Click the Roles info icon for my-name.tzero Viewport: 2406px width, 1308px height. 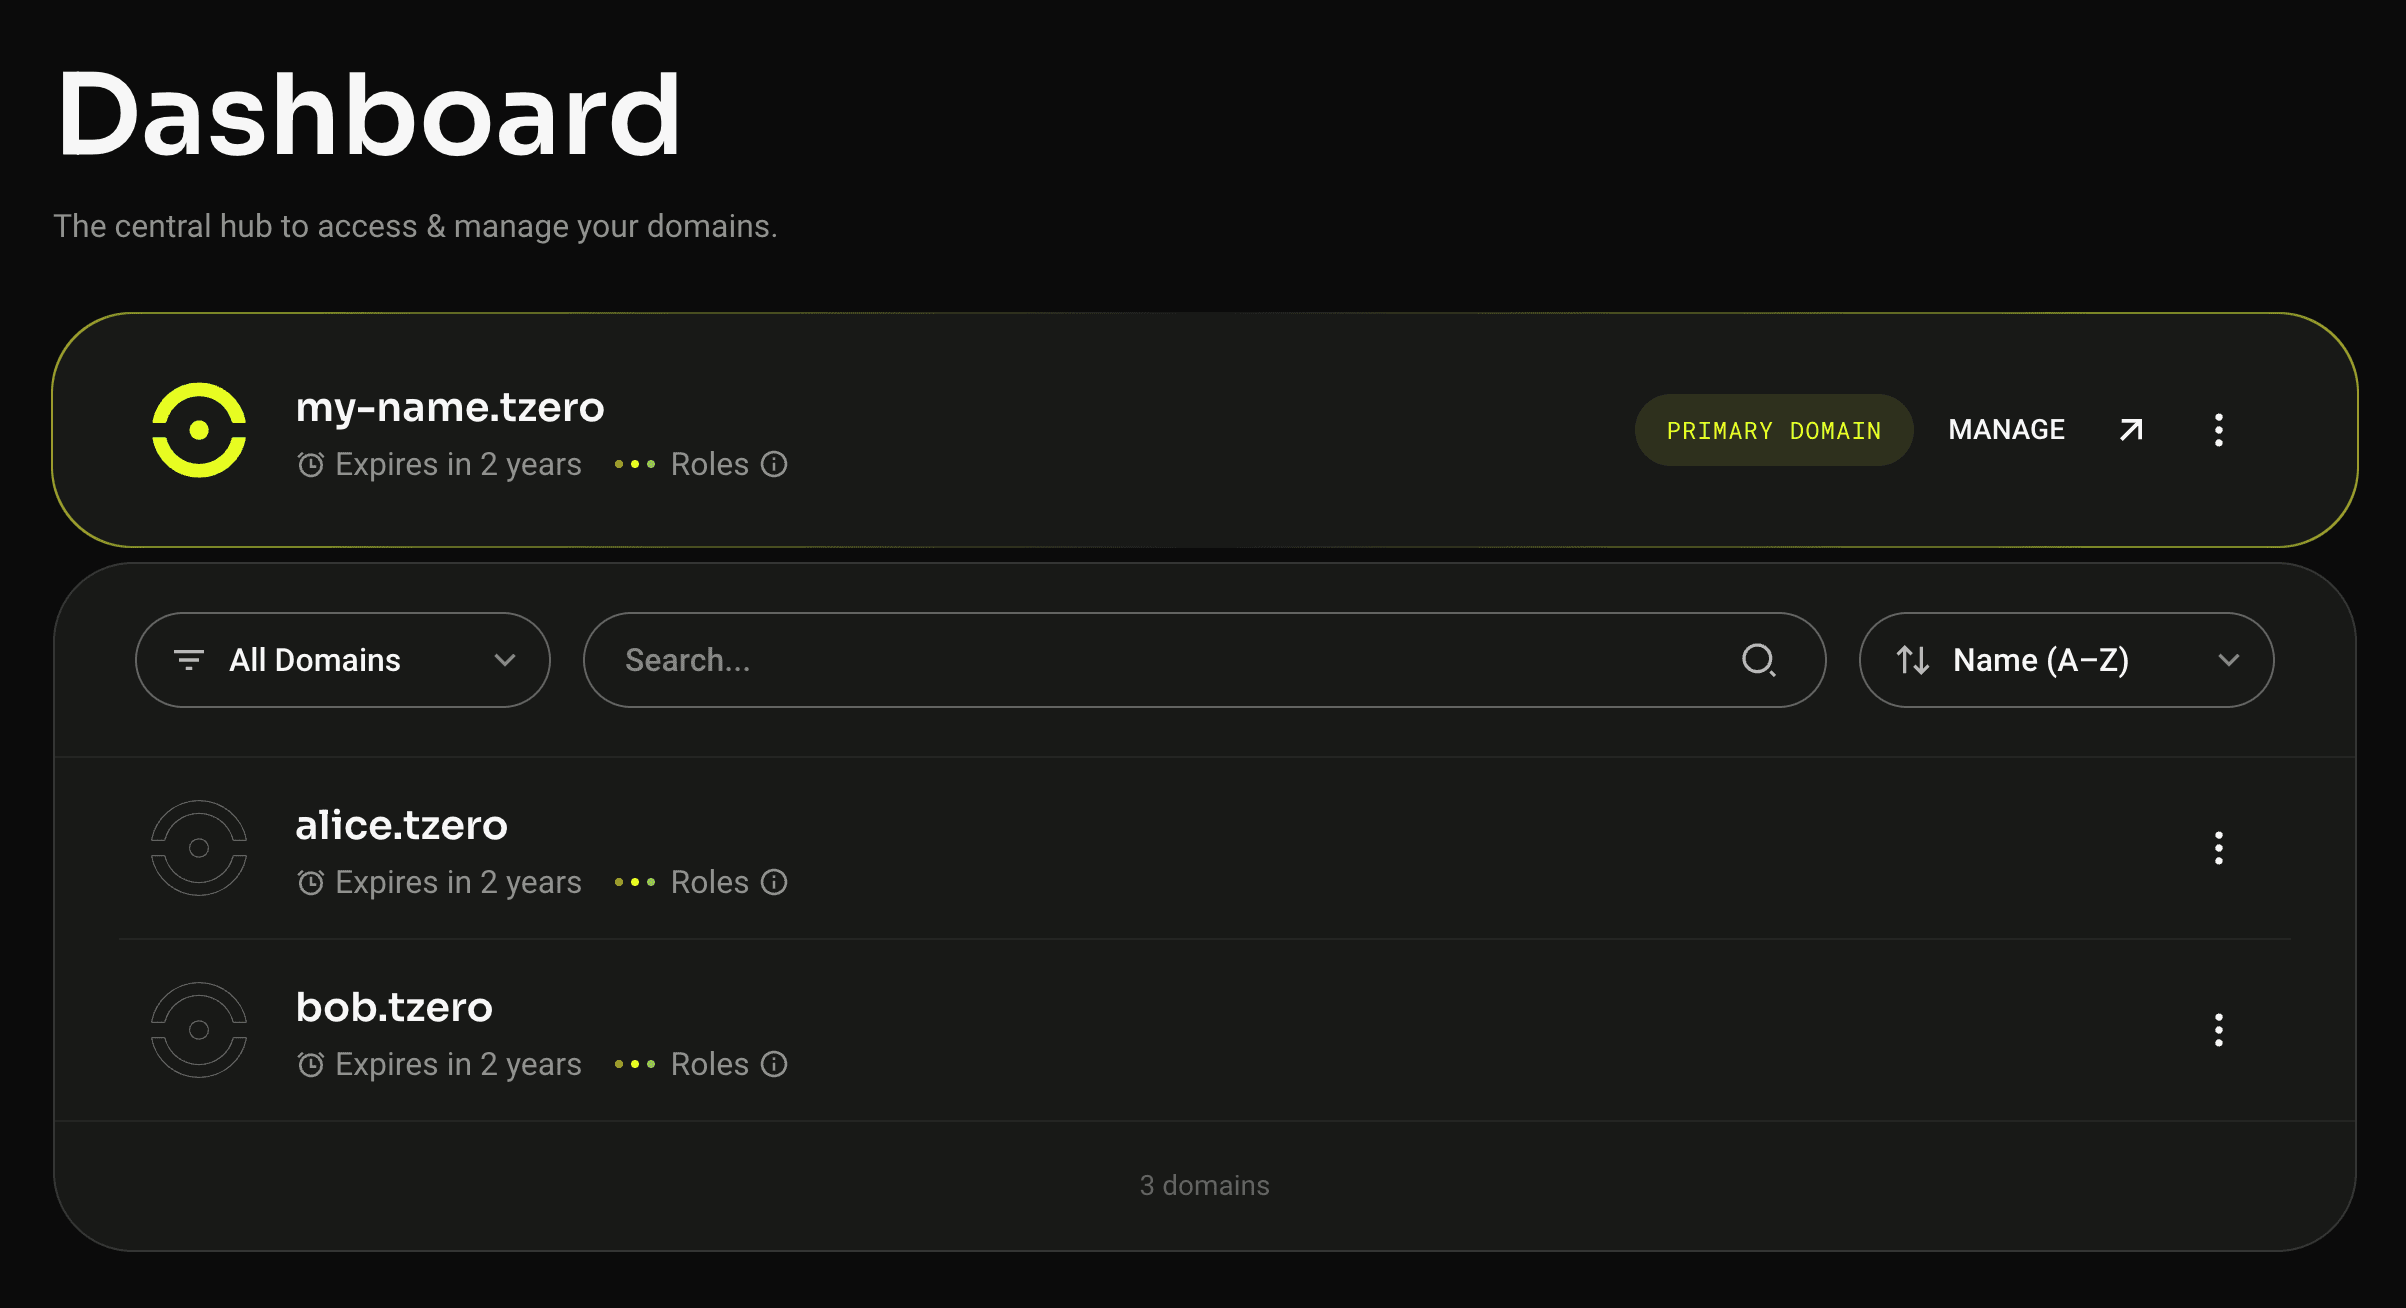(774, 464)
